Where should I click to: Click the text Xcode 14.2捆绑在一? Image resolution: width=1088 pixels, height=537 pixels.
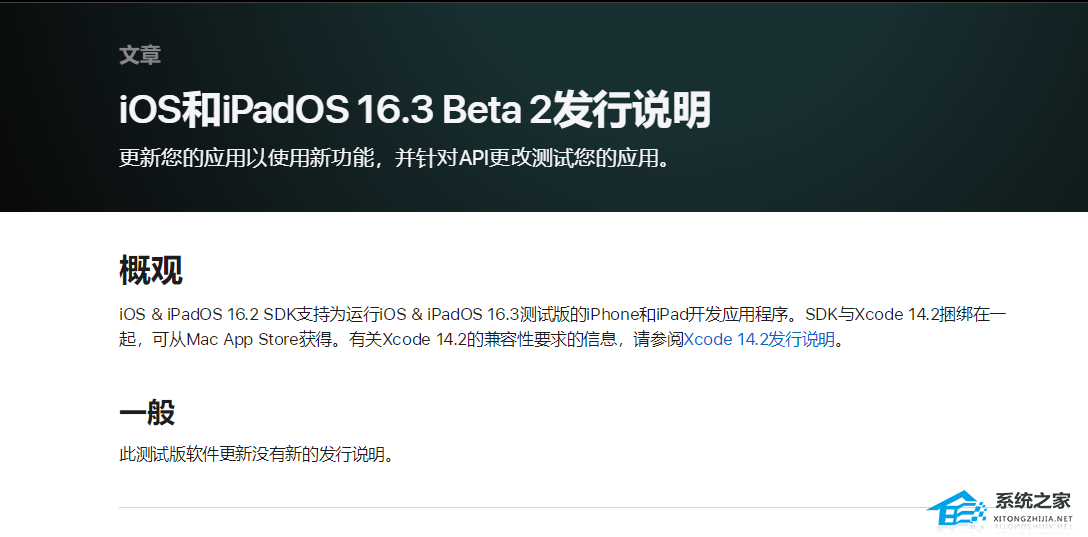(931, 315)
